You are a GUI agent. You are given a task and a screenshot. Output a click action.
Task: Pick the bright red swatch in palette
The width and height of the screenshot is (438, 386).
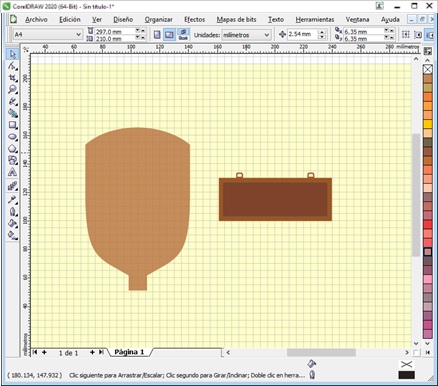(428, 225)
